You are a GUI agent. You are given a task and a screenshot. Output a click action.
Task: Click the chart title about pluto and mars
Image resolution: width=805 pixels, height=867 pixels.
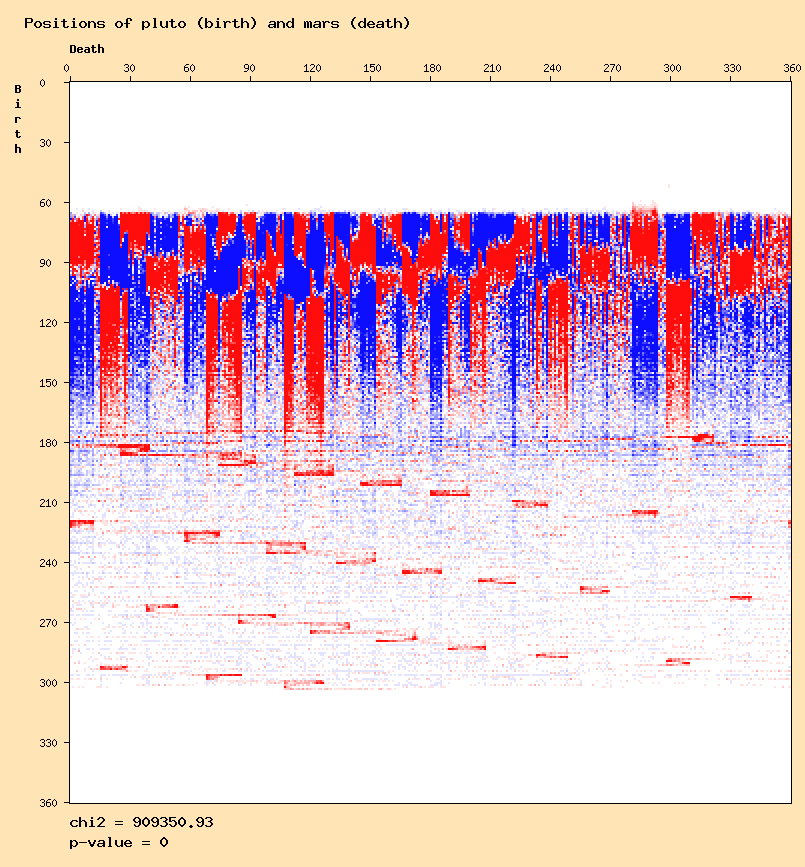click(217, 23)
